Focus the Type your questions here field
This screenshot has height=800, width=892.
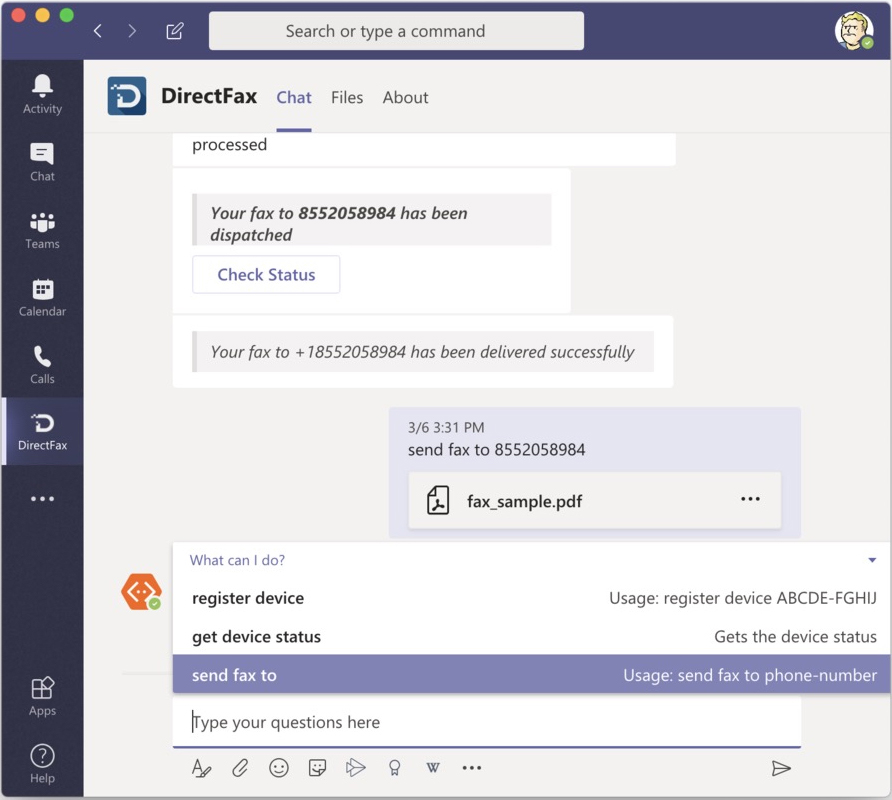[487, 722]
